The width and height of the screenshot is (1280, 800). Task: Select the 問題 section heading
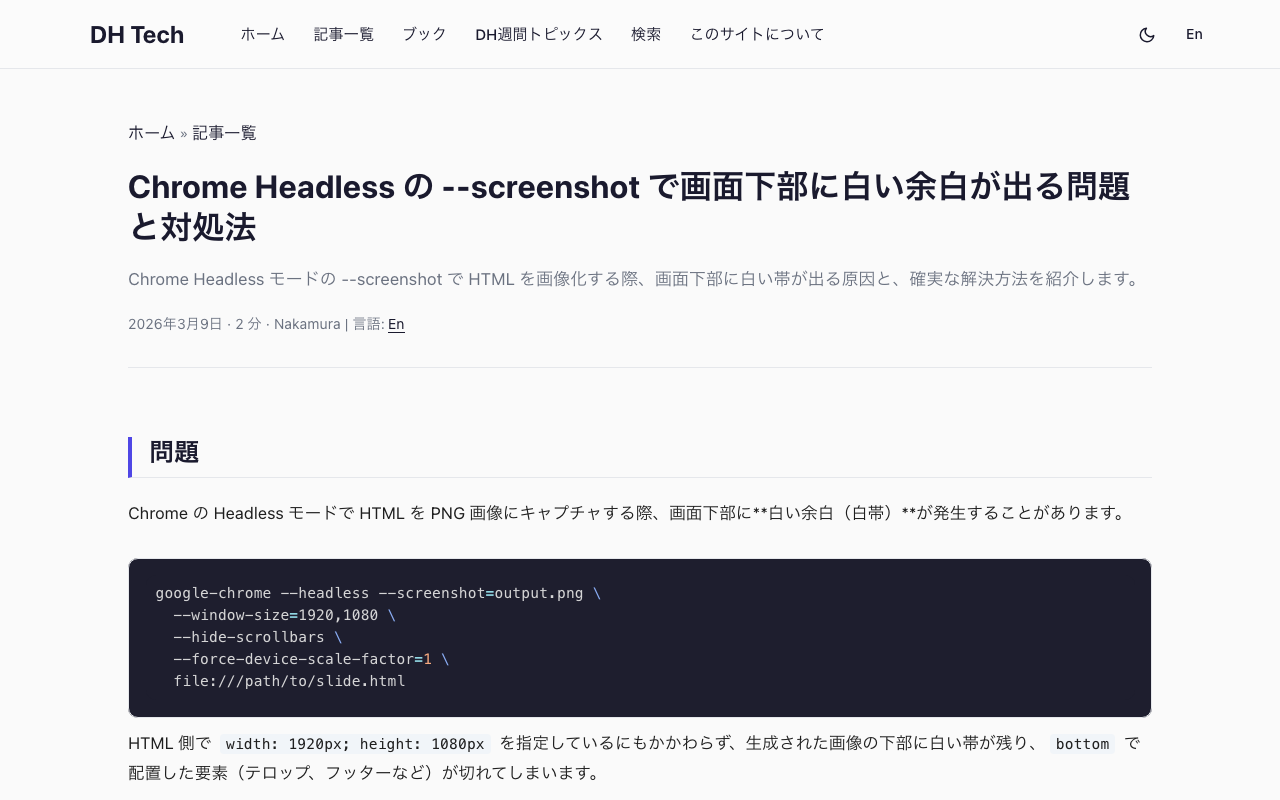pos(174,452)
